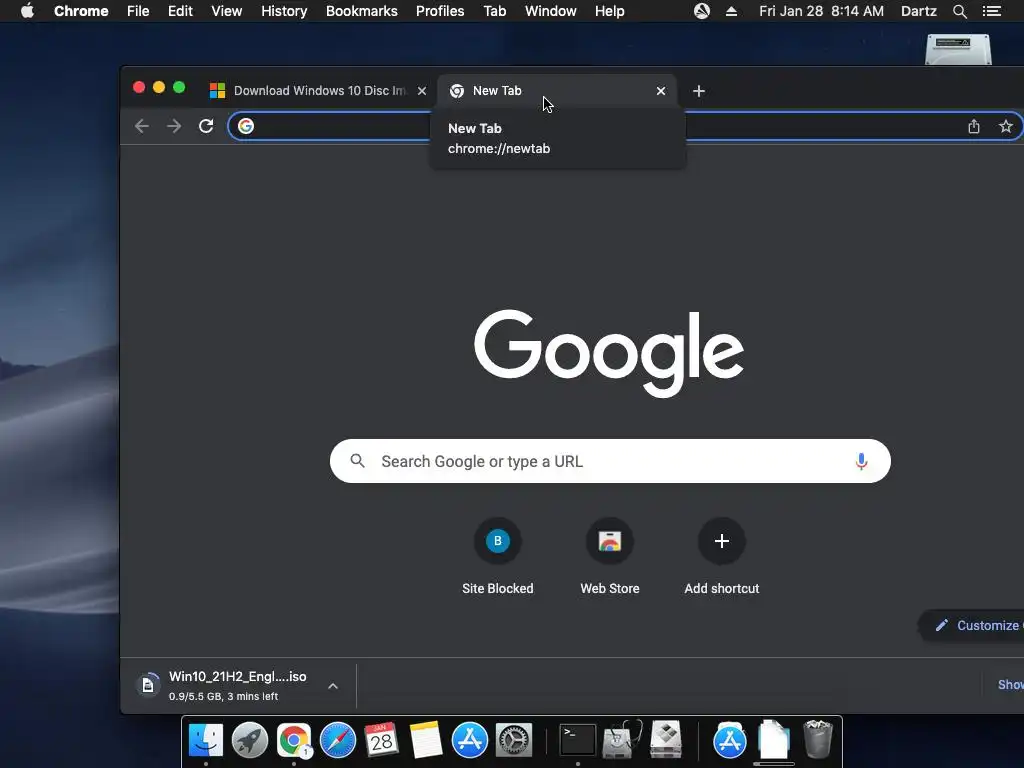Open Finder from the Dock
Viewport: 1024px width, 768px height.
(x=206, y=740)
